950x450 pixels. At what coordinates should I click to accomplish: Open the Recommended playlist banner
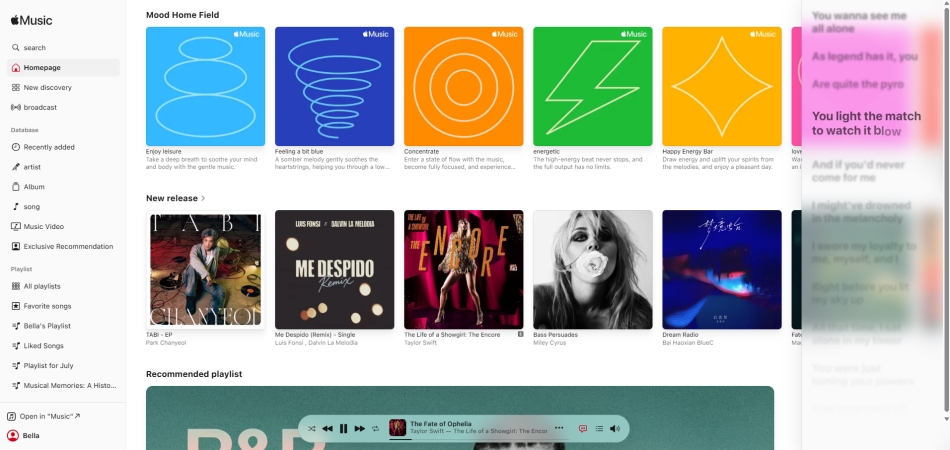(x=460, y=418)
